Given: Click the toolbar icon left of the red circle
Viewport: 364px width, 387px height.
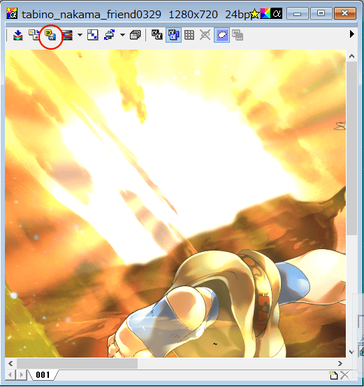Looking at the screenshot, I should coord(34,35).
